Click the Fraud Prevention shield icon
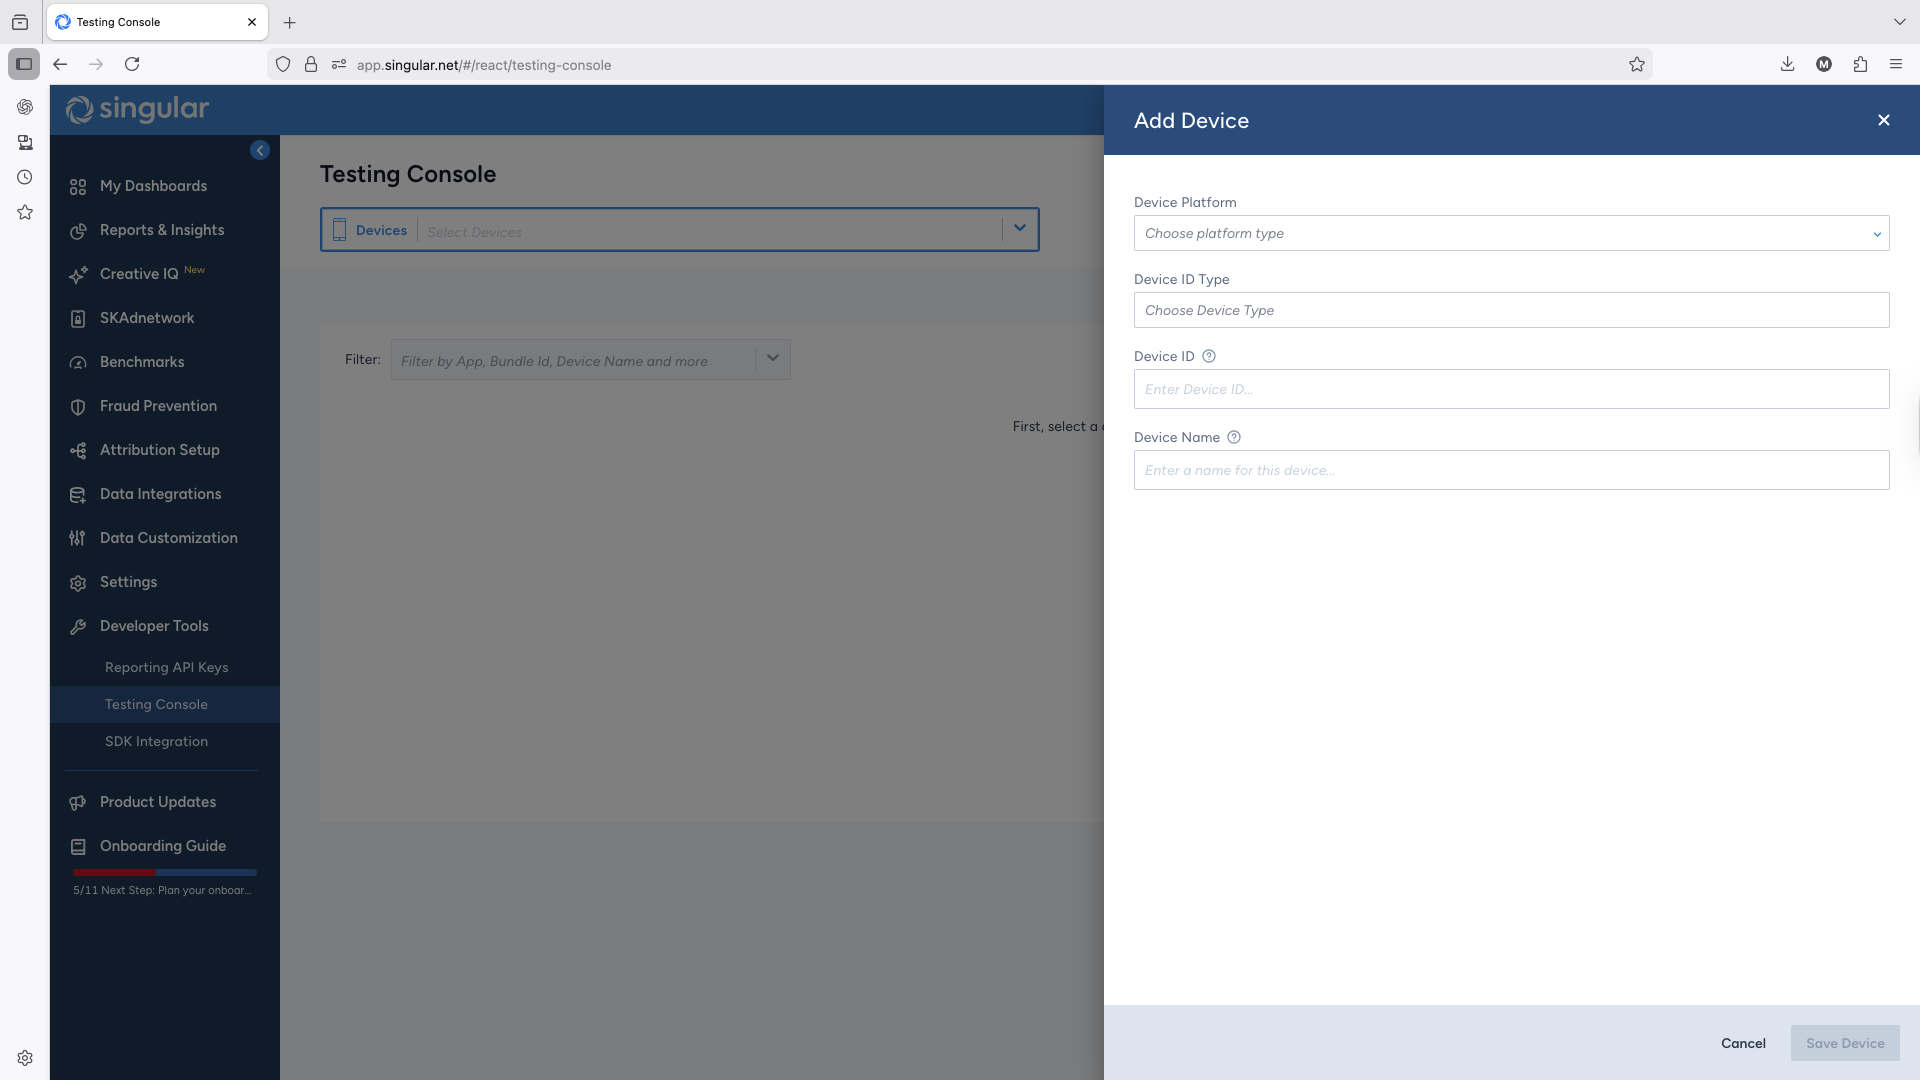Screen dimensions: 1920x1080 78,407
